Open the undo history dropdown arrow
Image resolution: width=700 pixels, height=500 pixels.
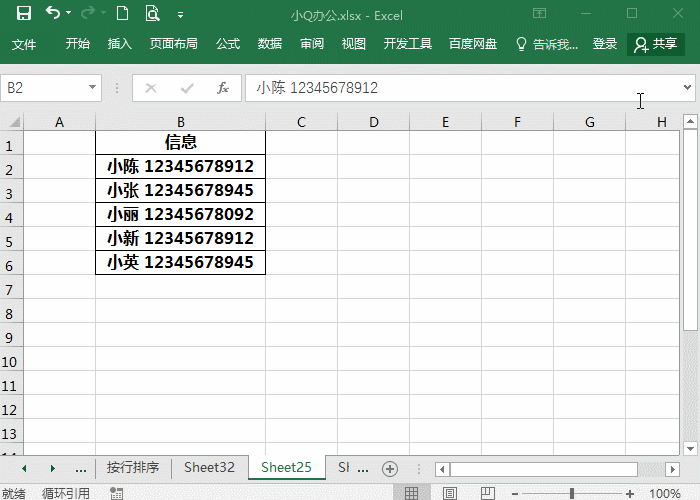click(x=69, y=13)
